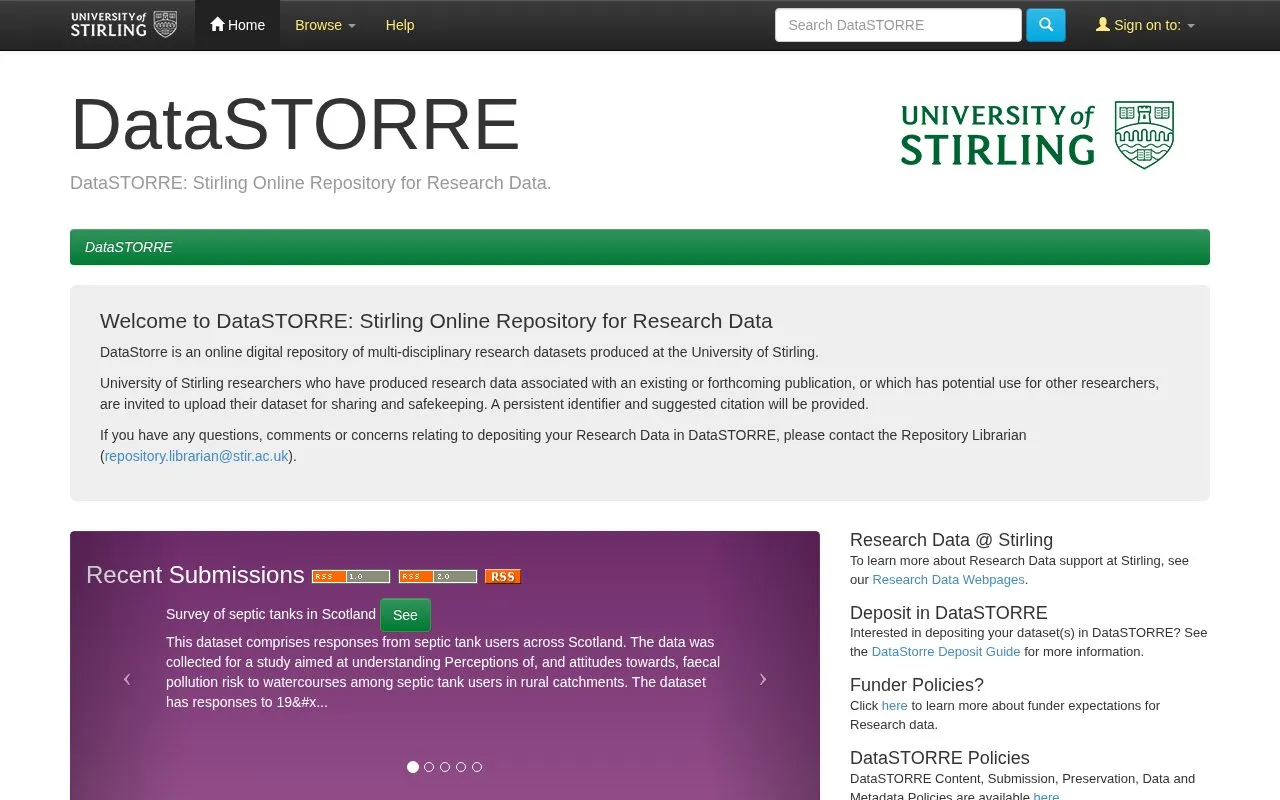Image resolution: width=1280 pixels, height=800 pixels.
Task: Select the second carousel indicator dot
Action: point(429,767)
